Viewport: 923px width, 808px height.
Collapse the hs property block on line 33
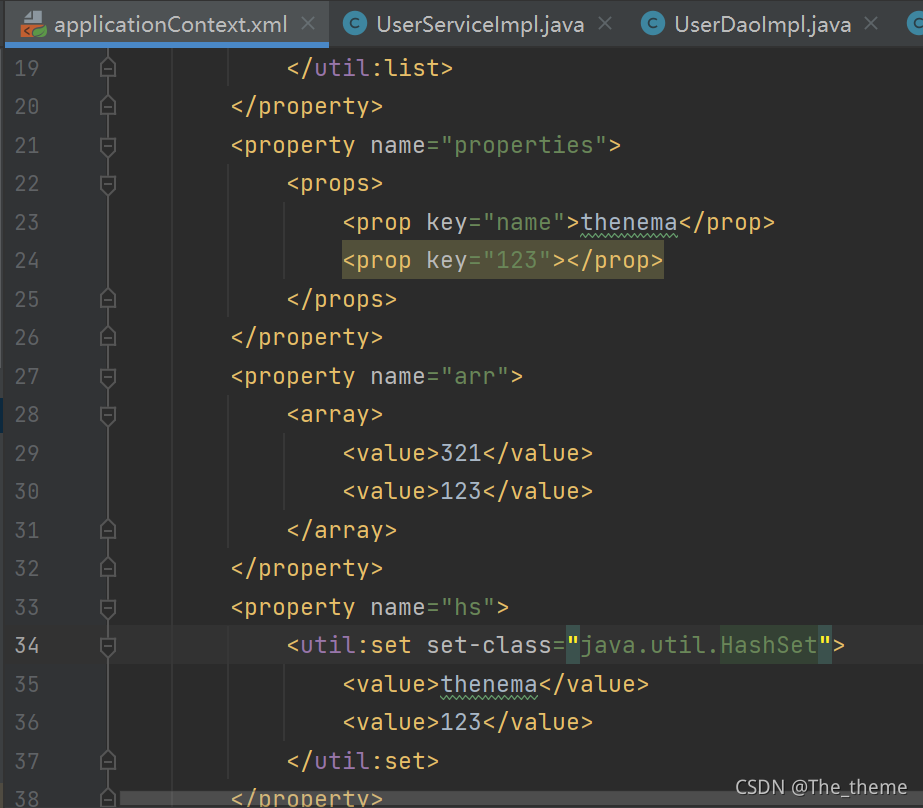(x=108, y=608)
